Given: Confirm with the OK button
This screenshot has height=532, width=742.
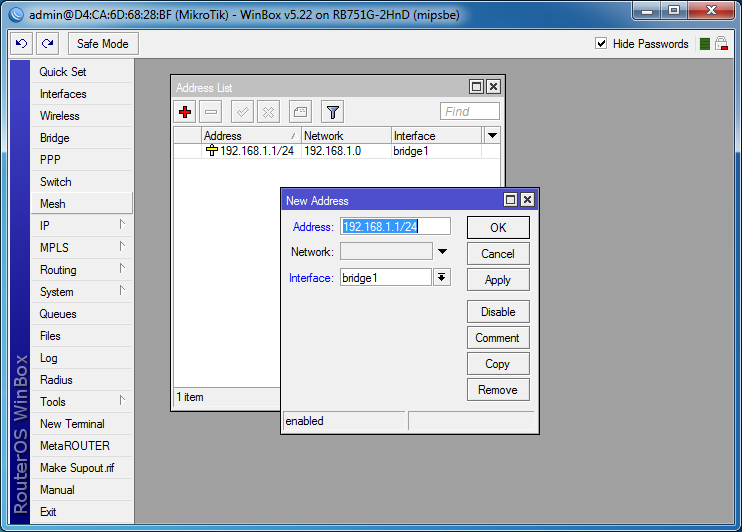Looking at the screenshot, I should pyautogui.click(x=498, y=228).
